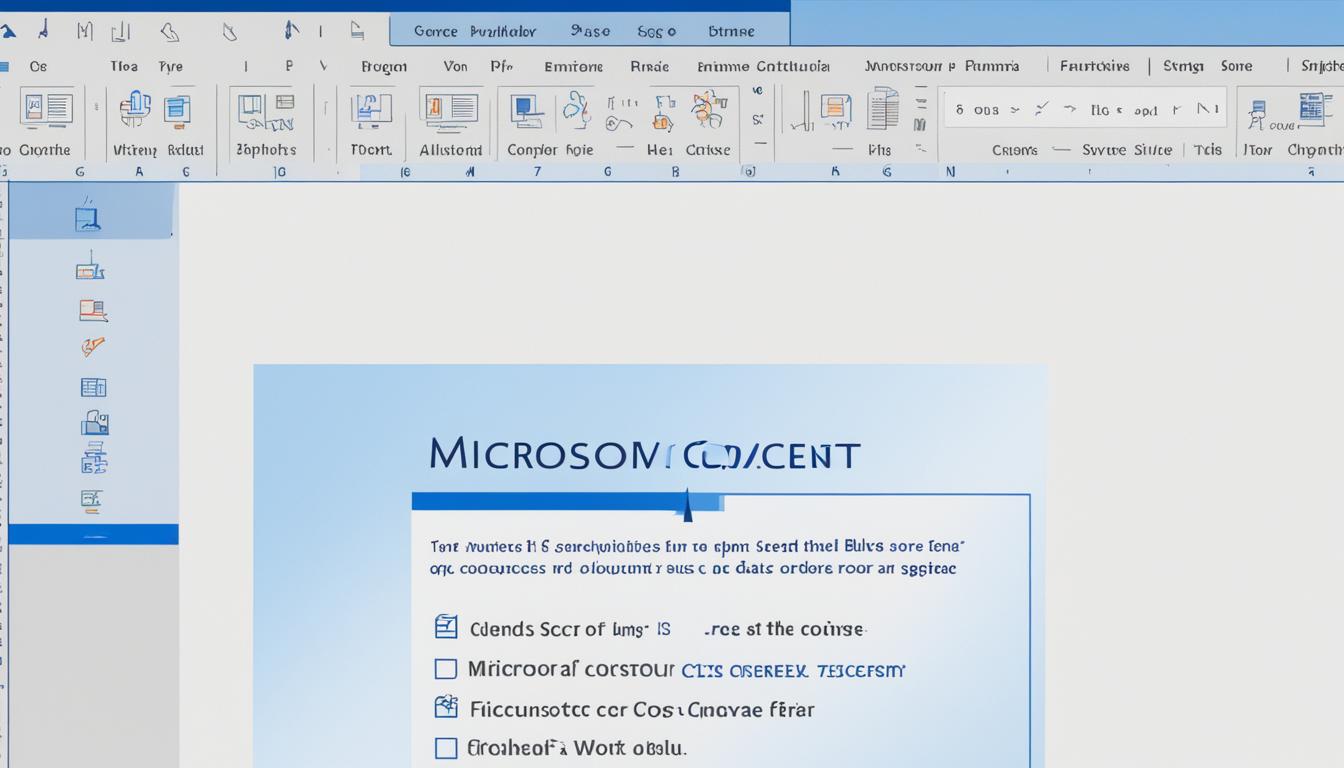This screenshot has height=768, width=1344.
Task: Click the orange pen sidebar icon
Action: pyautogui.click(x=93, y=347)
